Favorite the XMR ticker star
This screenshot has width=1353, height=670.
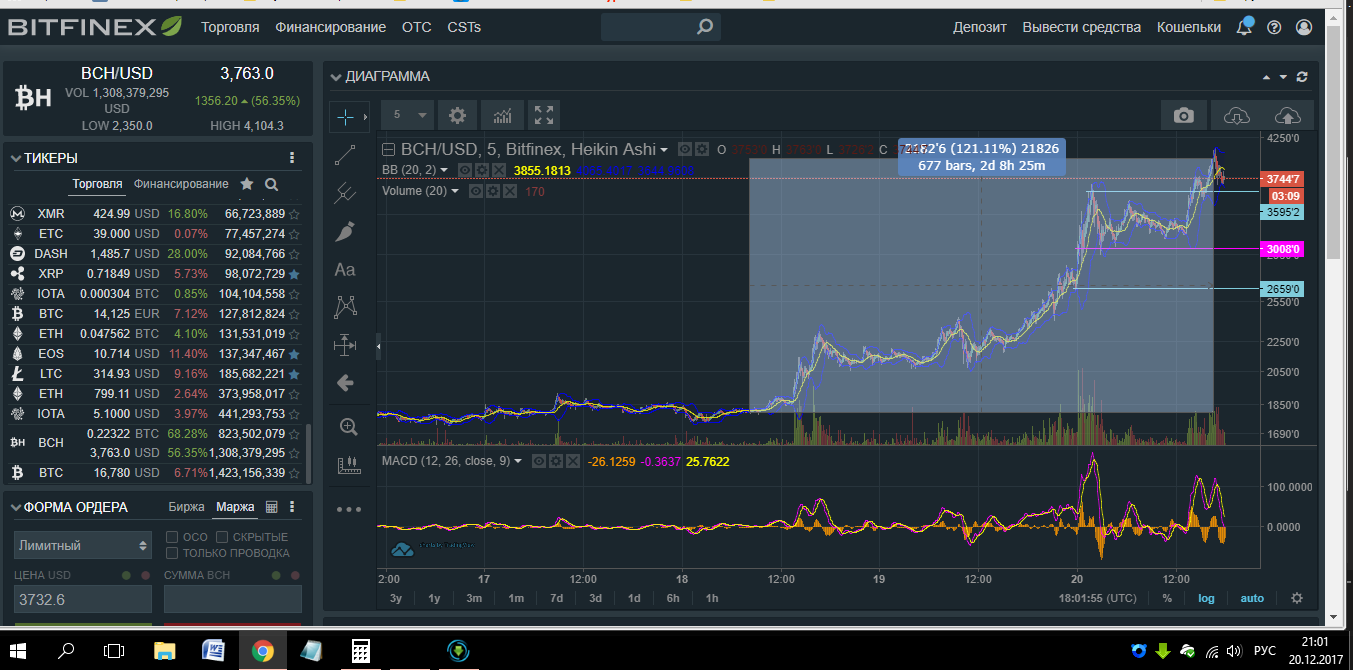tap(294, 214)
